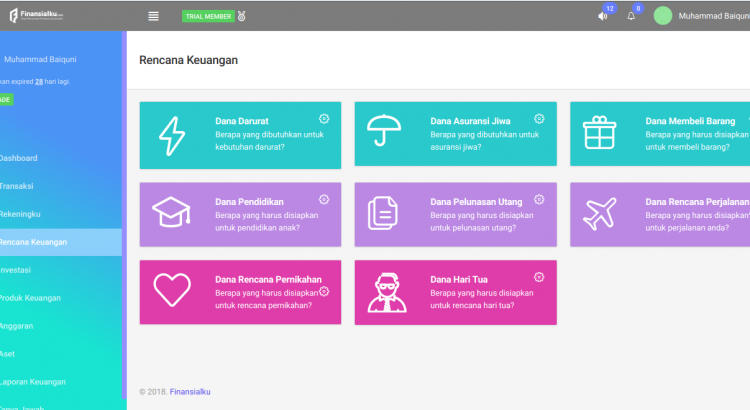This screenshot has height=410, width=750.
Task: Click the Dana Rencana Pernikahan title
Action: point(268,279)
